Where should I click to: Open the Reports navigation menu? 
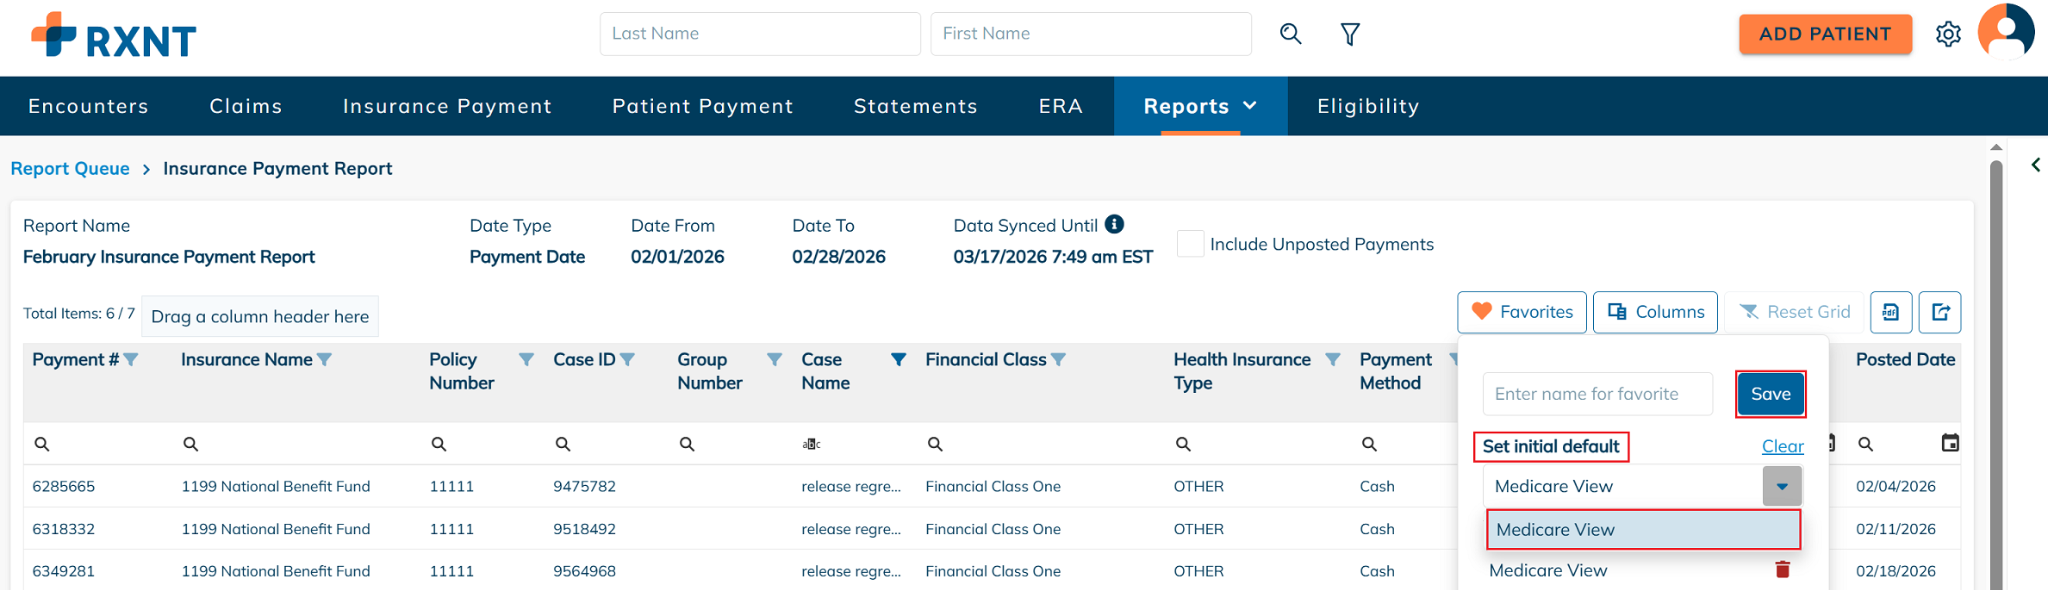1200,106
